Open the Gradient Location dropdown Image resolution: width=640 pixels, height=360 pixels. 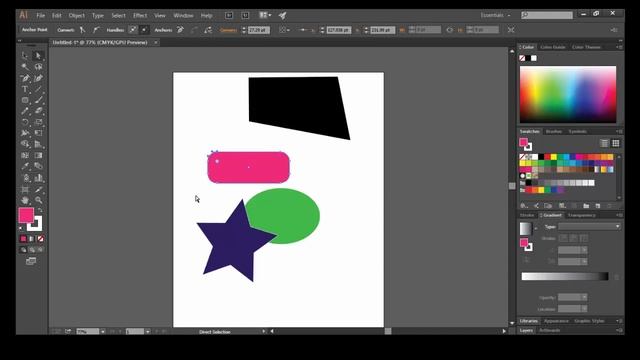(584, 309)
